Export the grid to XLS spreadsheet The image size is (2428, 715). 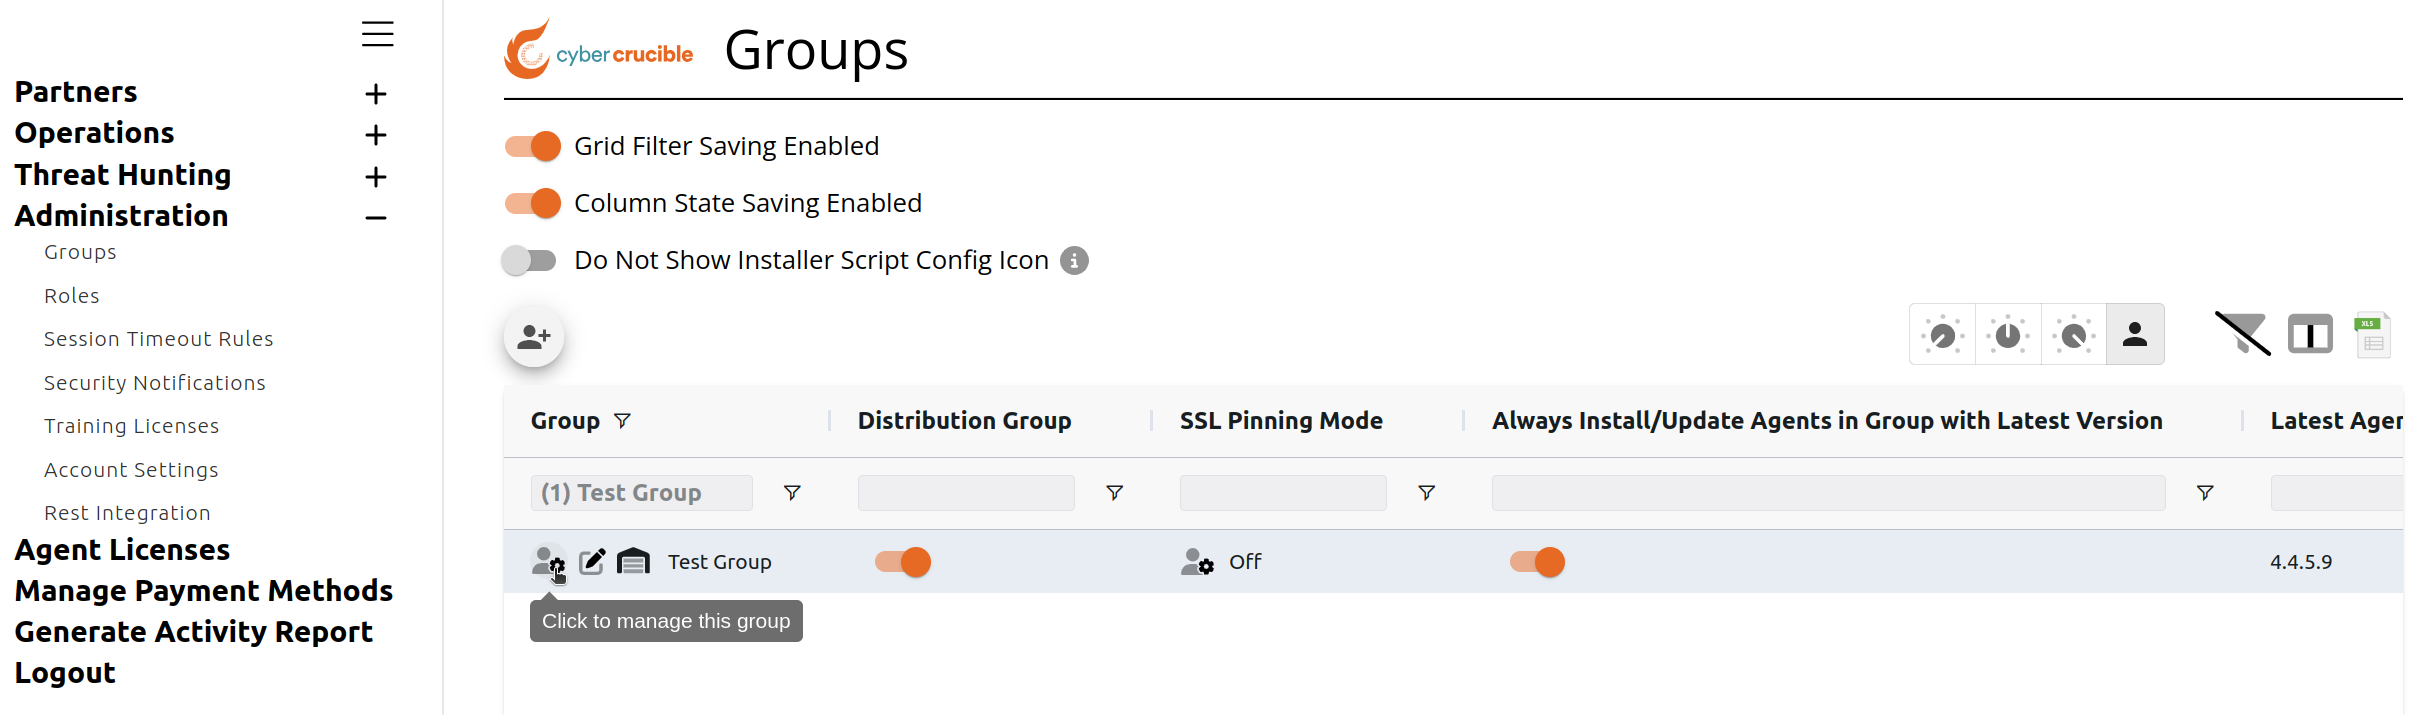2373,335
